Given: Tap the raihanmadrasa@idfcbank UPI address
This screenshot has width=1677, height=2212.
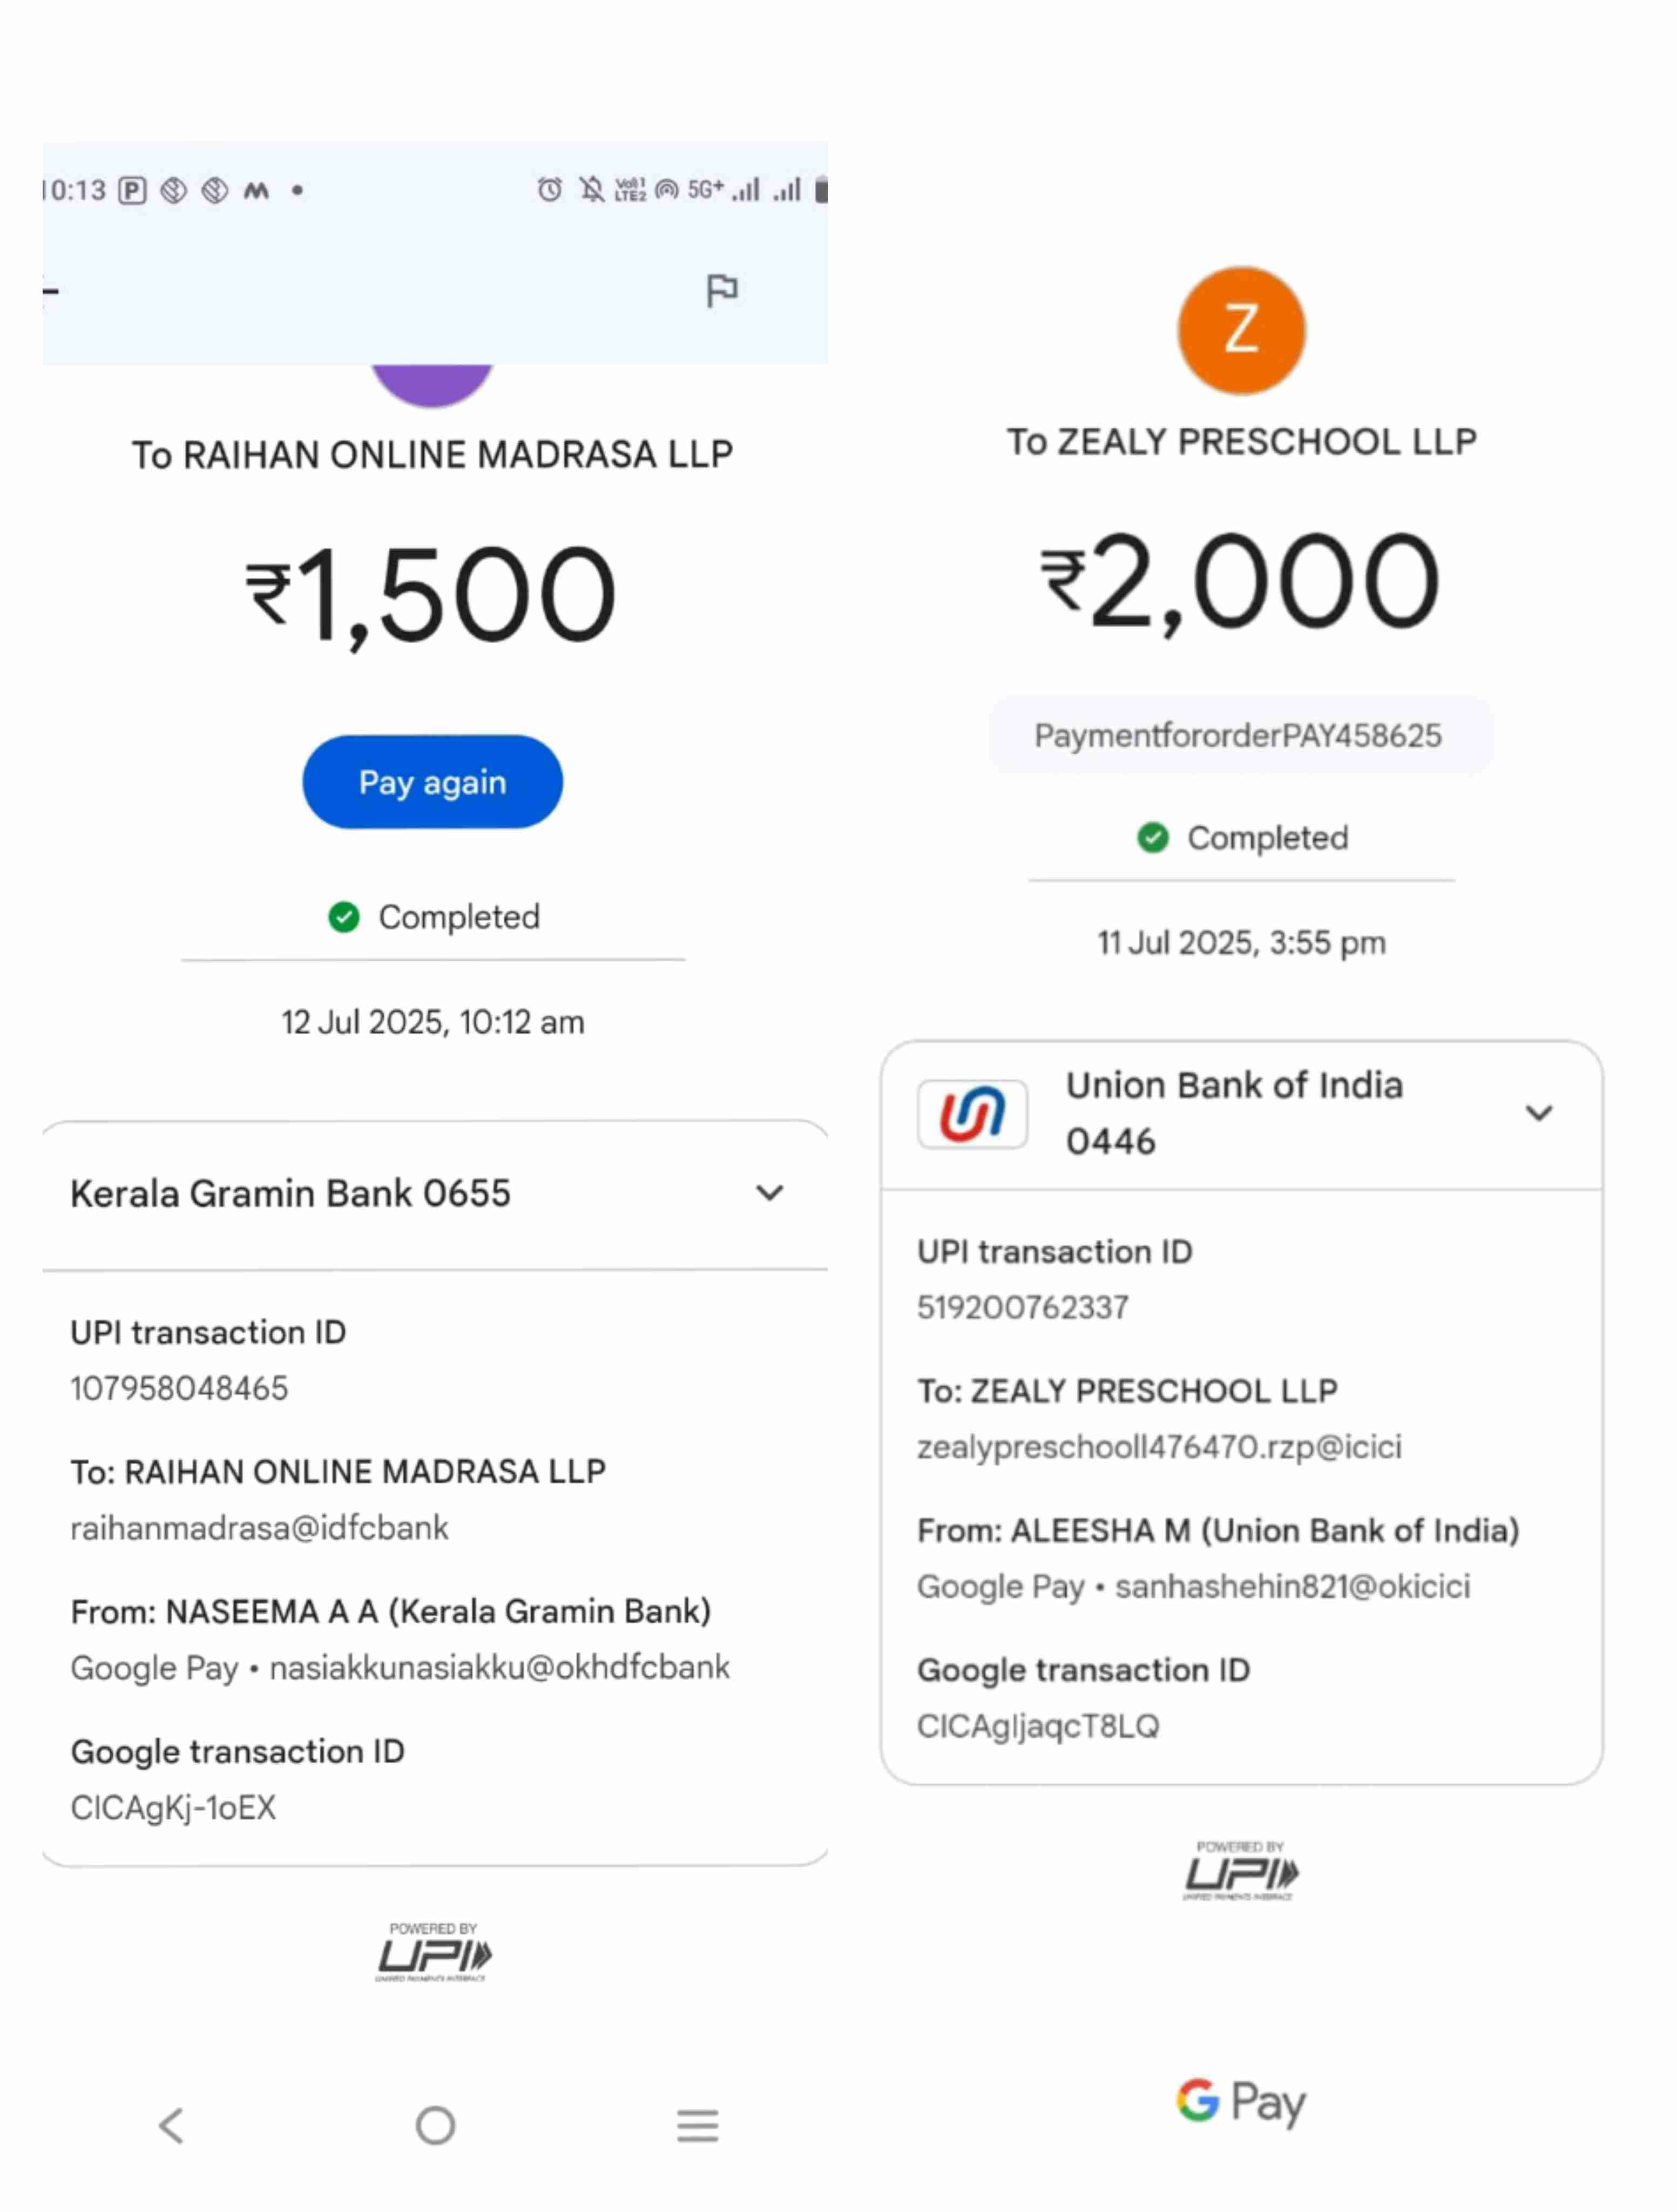Looking at the screenshot, I should click(x=259, y=1528).
